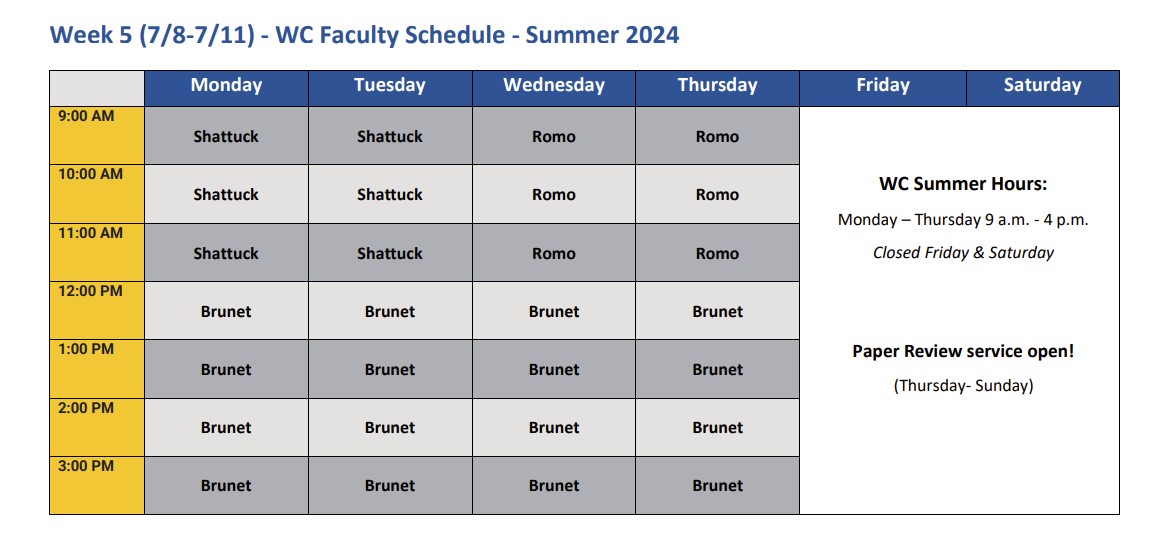Click Brunet's Thursday 3:00 PM cell

tap(717, 486)
